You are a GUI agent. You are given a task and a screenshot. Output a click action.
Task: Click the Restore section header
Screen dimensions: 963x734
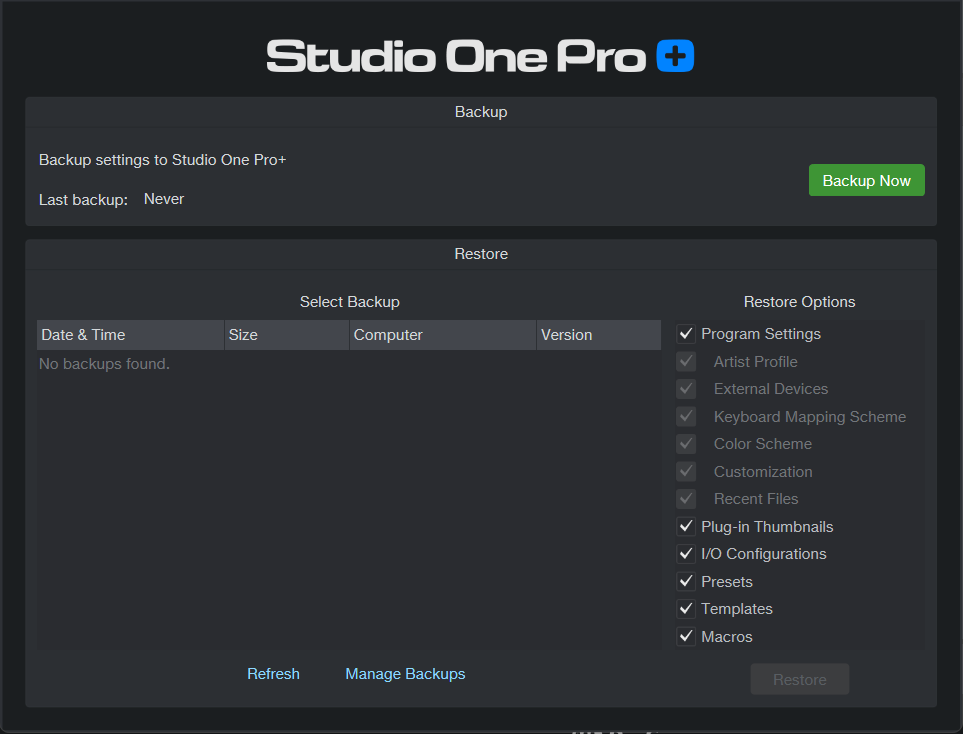[481, 254]
